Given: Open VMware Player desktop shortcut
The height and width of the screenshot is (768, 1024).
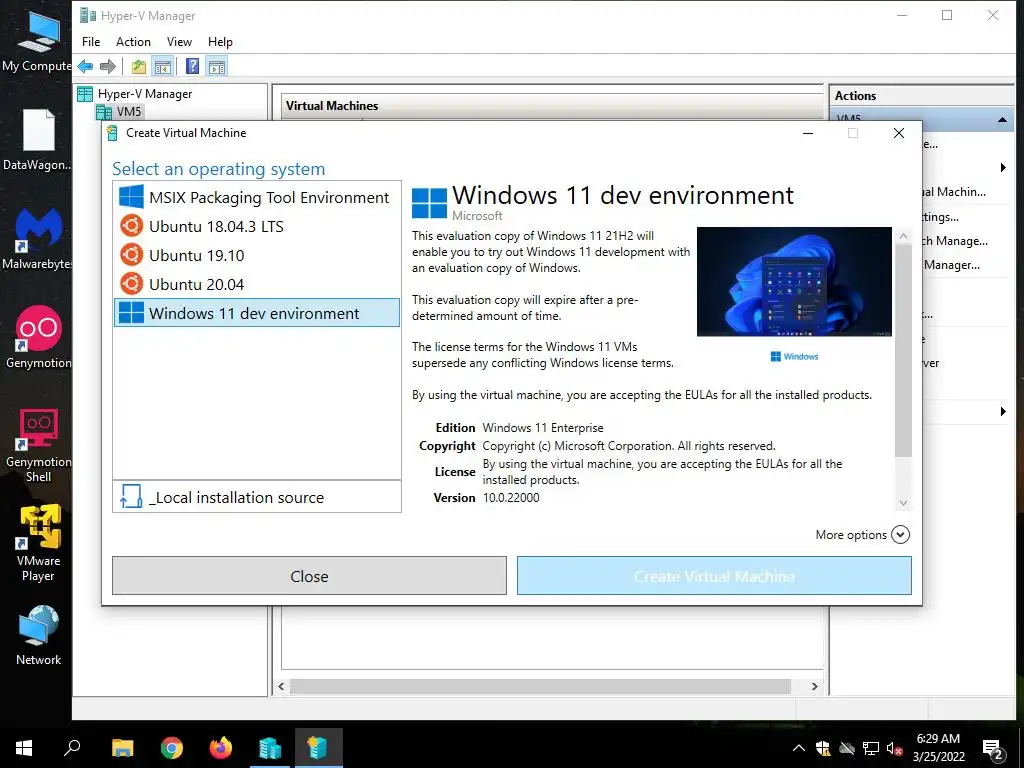Looking at the screenshot, I should (x=37, y=543).
